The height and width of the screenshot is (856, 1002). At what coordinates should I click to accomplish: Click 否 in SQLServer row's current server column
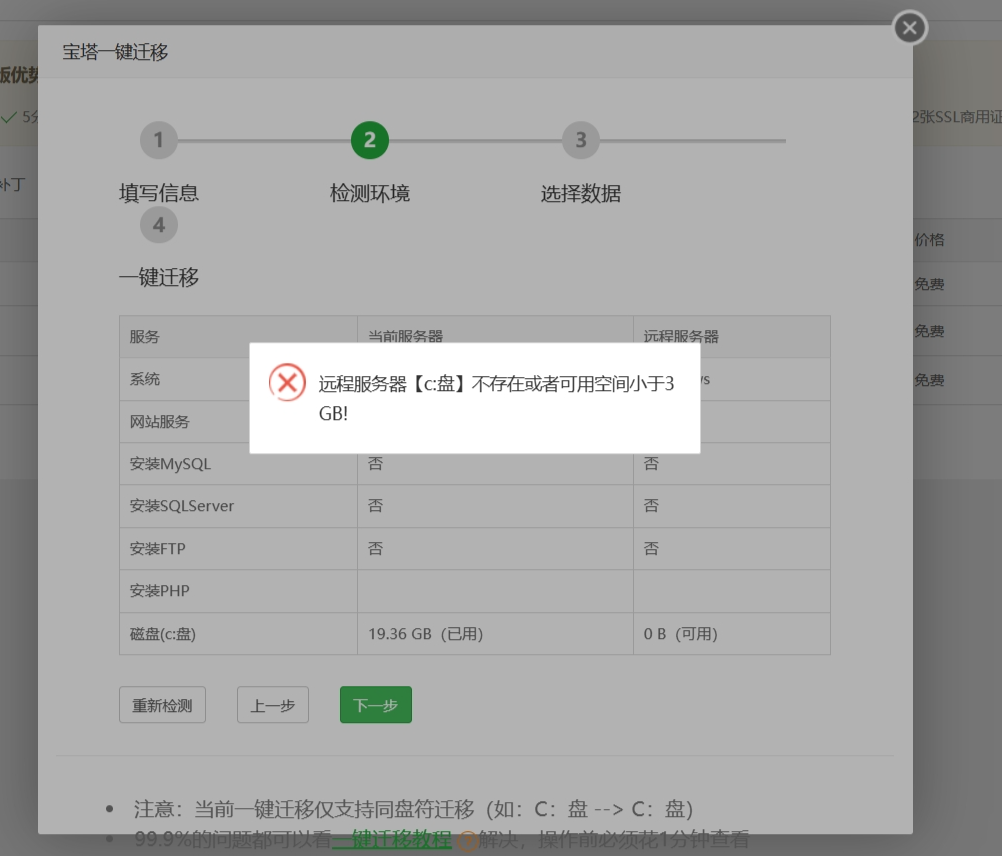375,506
